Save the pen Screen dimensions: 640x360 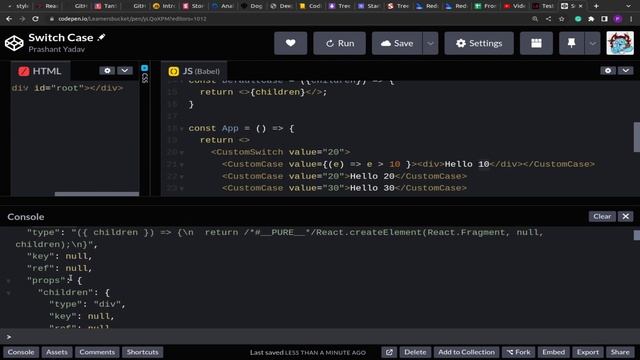(397, 43)
